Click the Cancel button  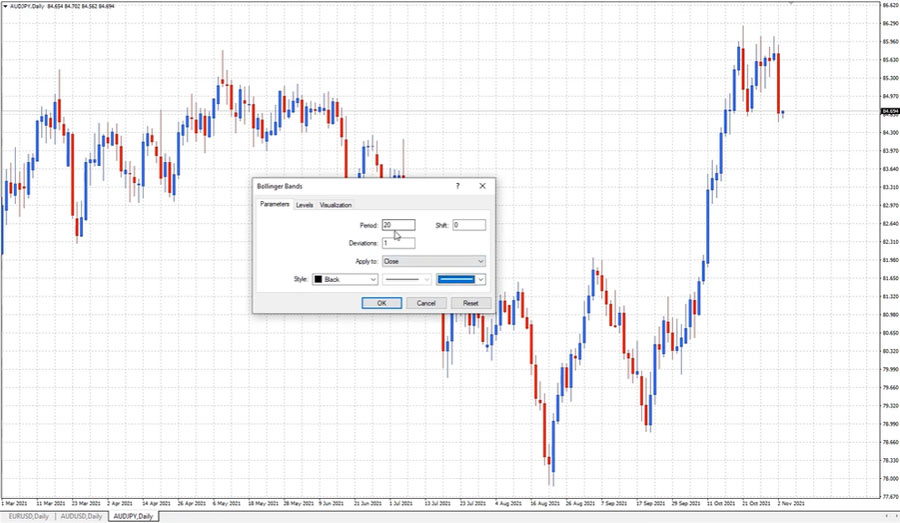(x=425, y=303)
